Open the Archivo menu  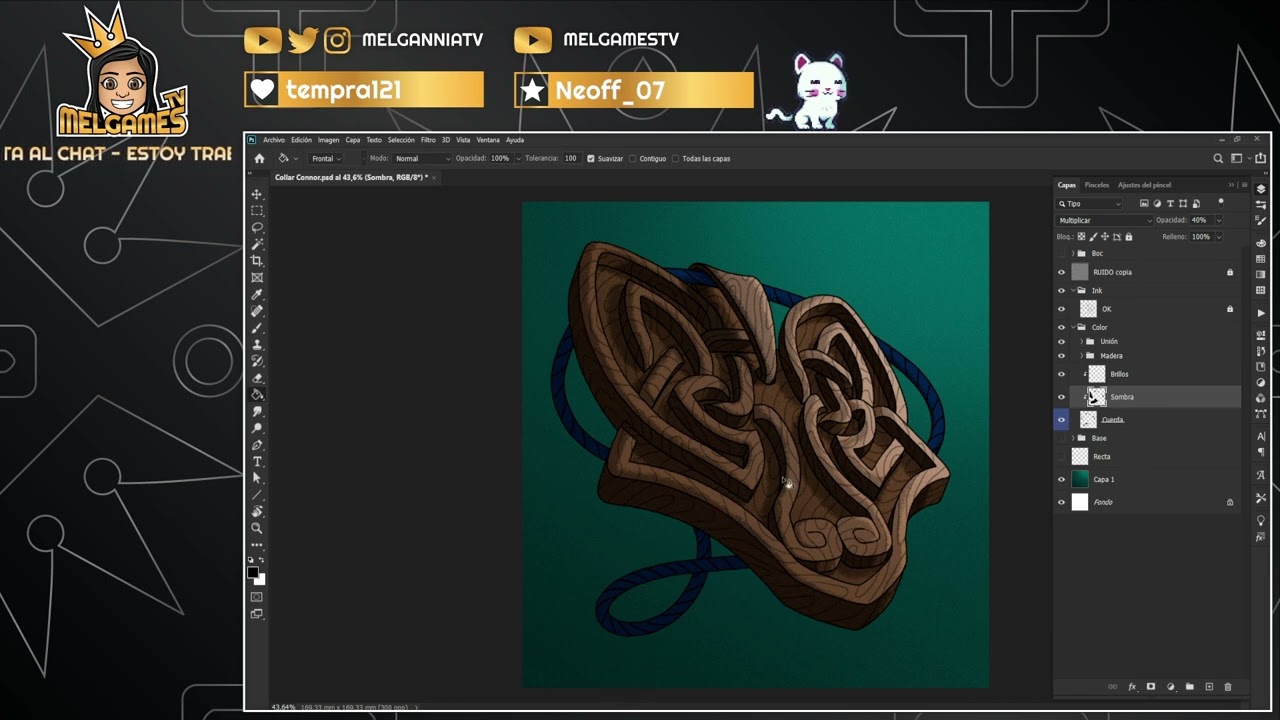point(274,140)
